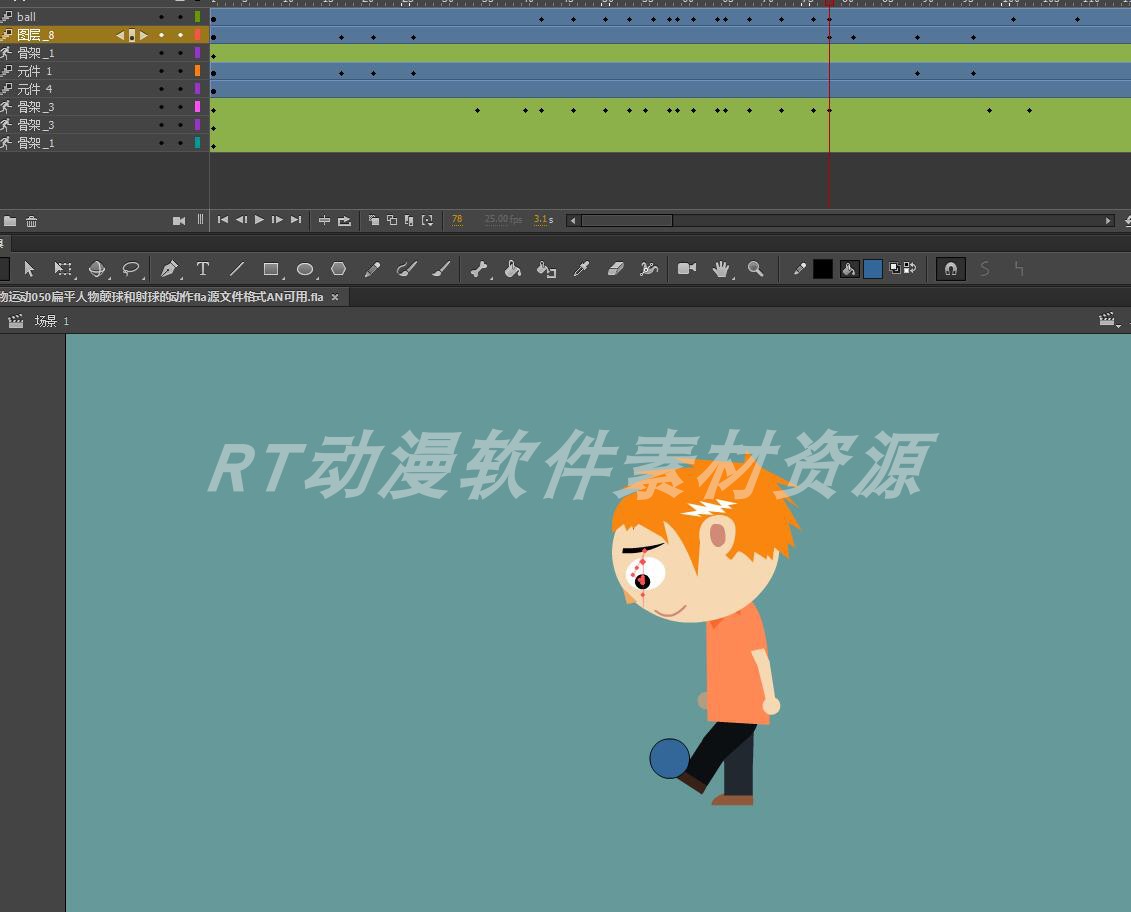
Task: Go to next keyframe on 图层_8
Action: tap(144, 35)
